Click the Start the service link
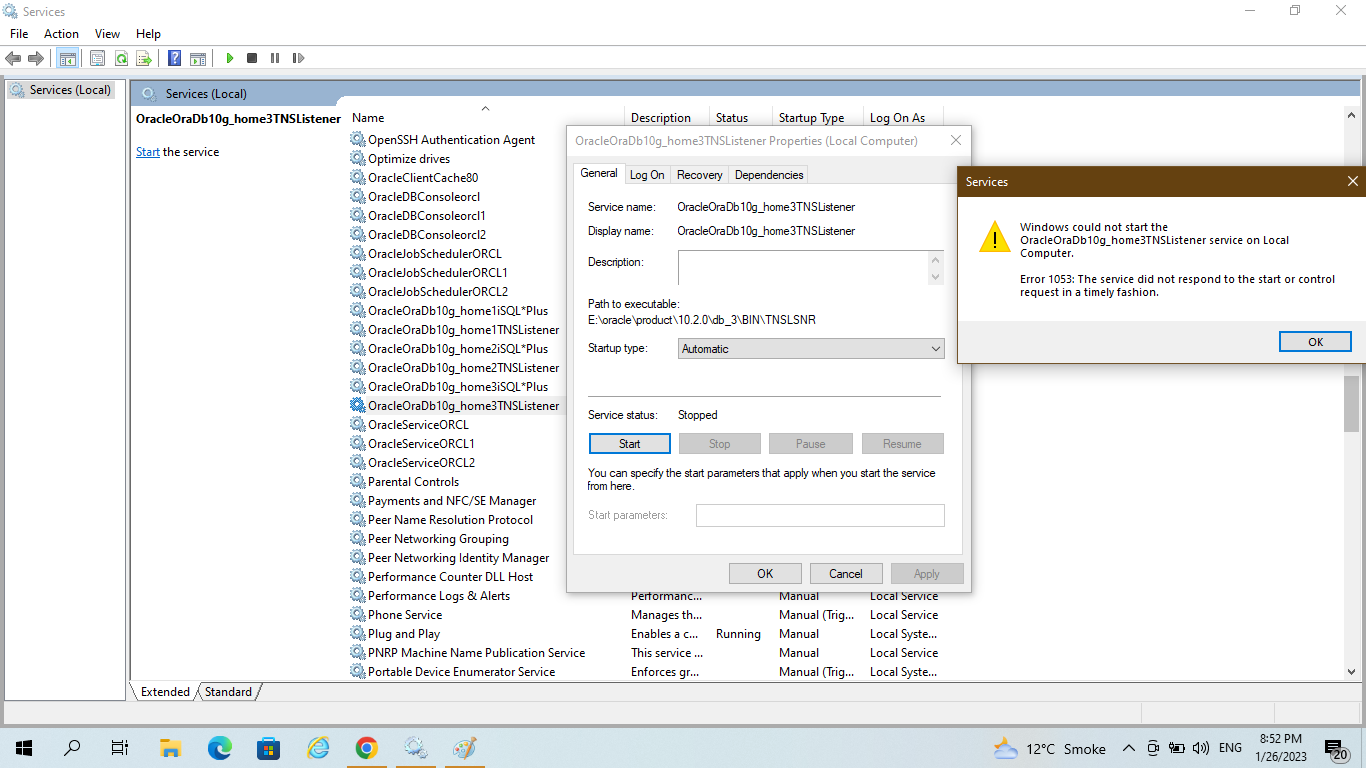The width and height of the screenshot is (1366, 768). [x=148, y=152]
